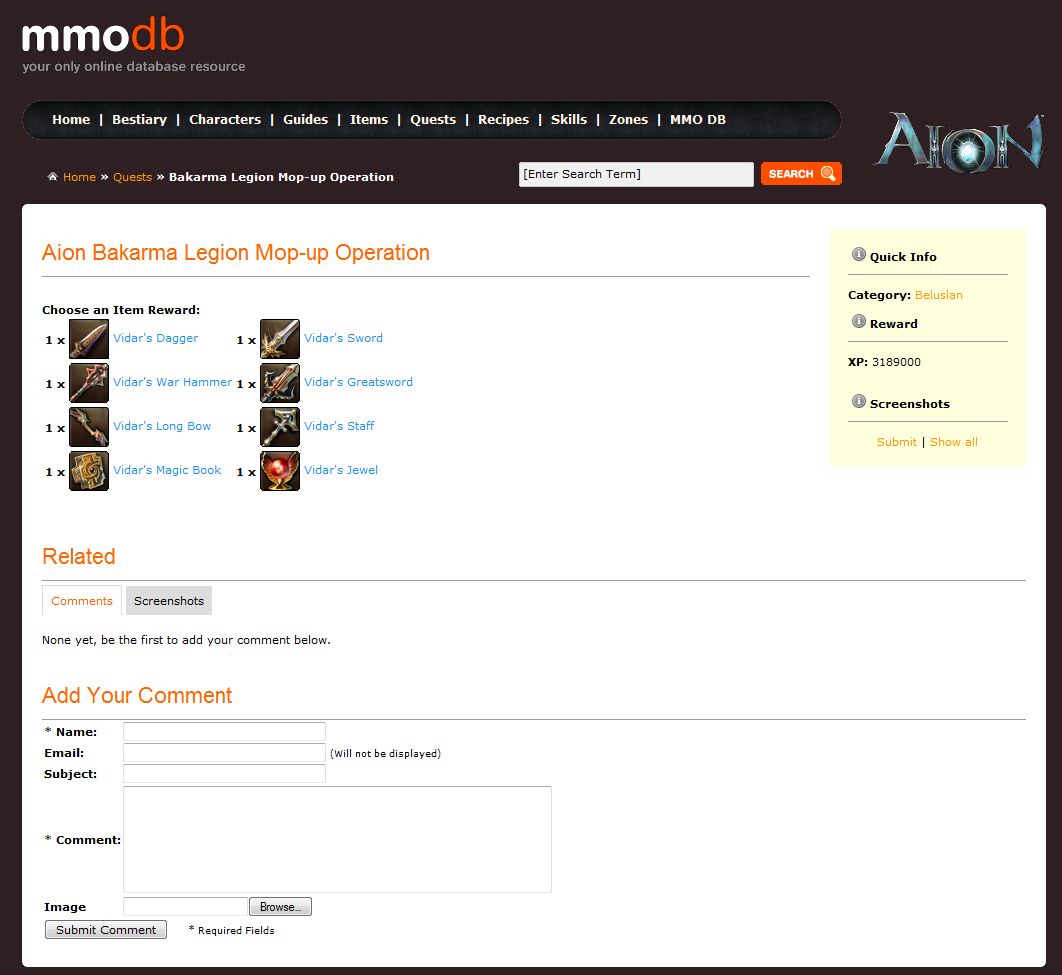Open the Bestiary menu item
Image resolution: width=1062 pixels, height=975 pixels.
click(x=140, y=120)
